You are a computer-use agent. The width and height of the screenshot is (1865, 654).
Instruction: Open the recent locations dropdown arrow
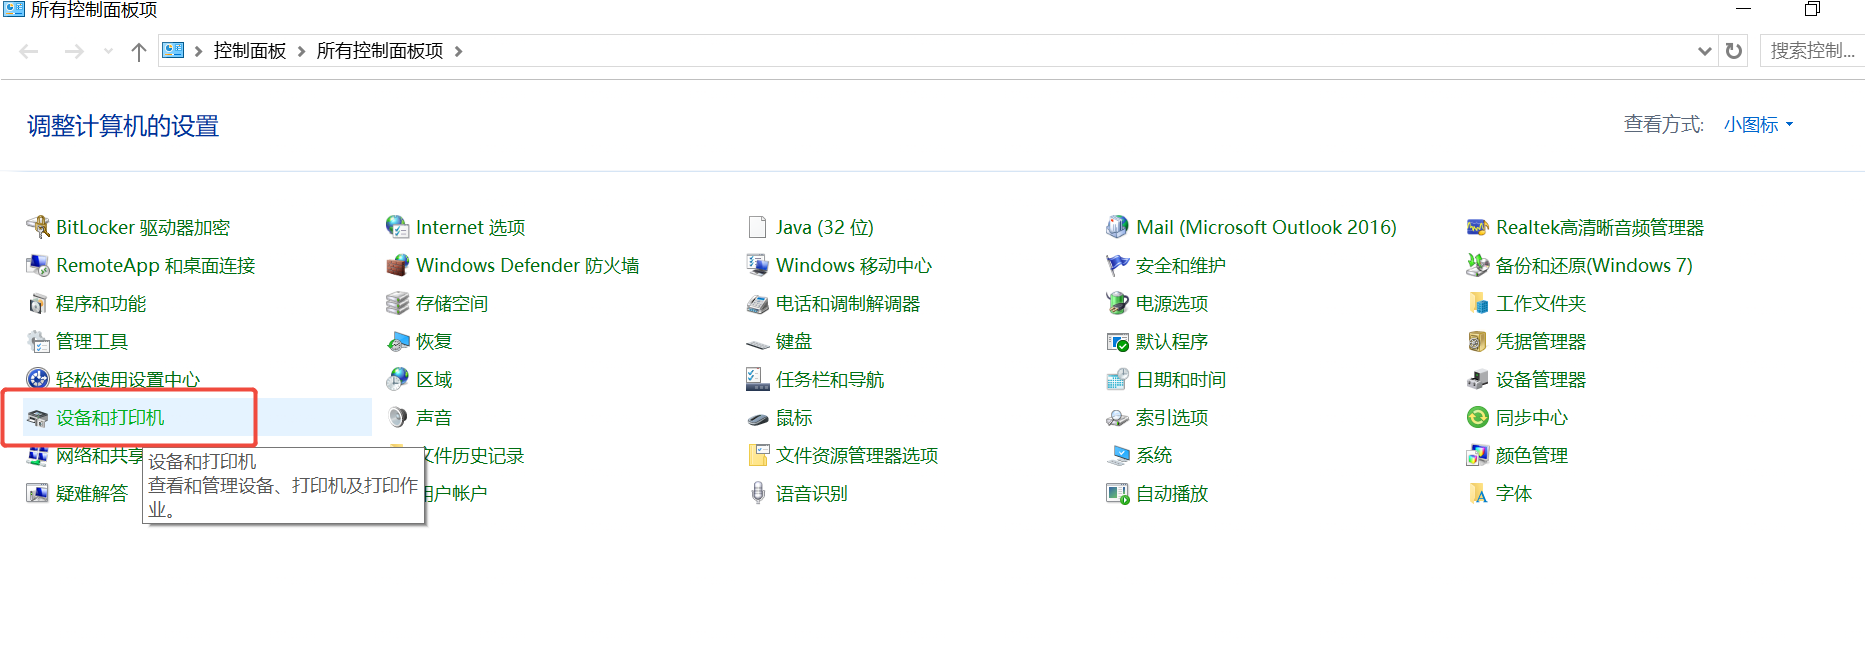point(108,51)
